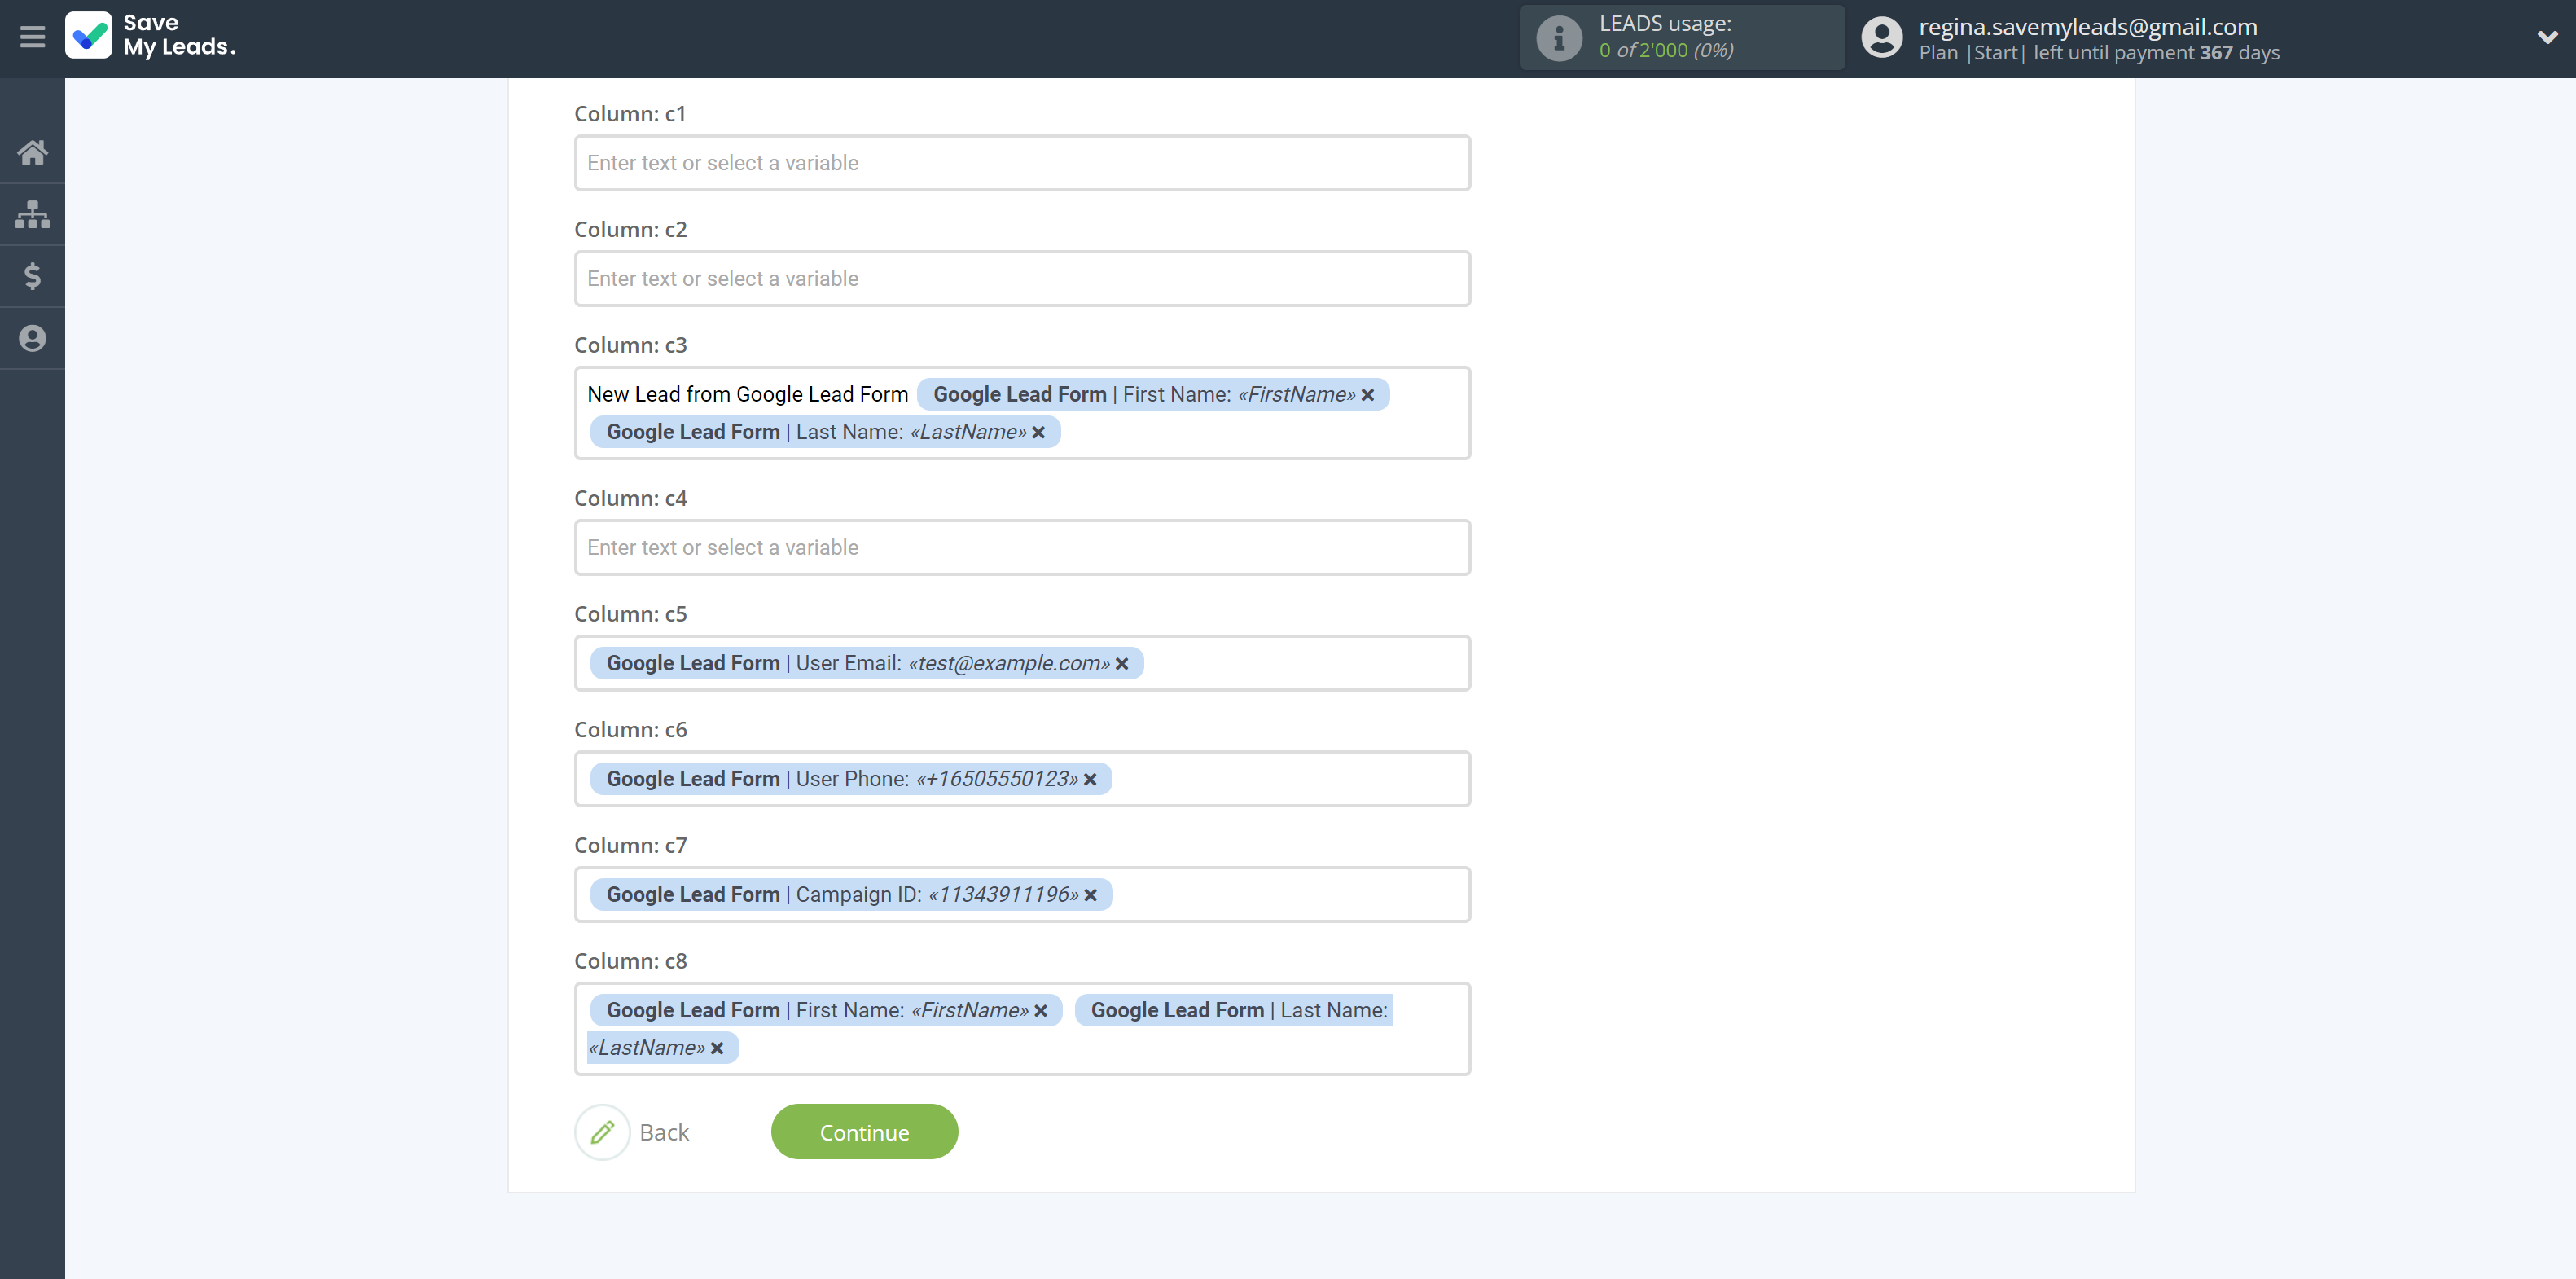
Task: Click First Name tag in Column c8
Action: click(x=825, y=1010)
